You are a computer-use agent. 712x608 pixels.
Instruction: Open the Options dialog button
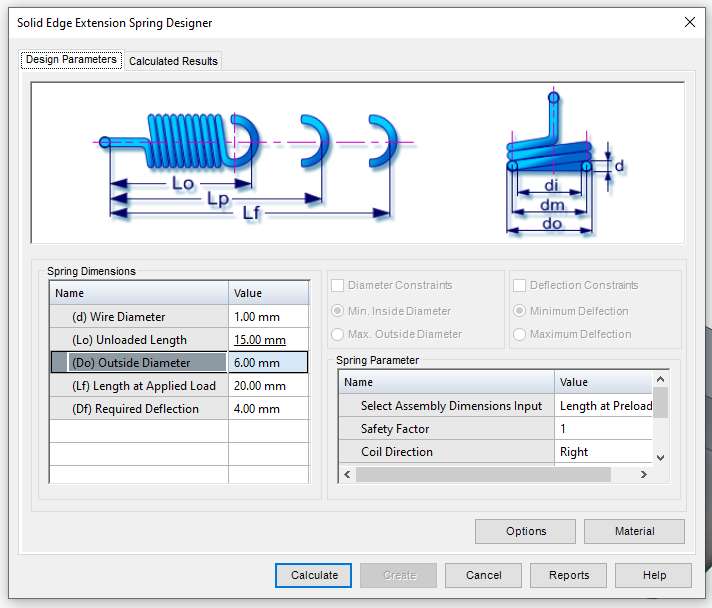click(525, 531)
